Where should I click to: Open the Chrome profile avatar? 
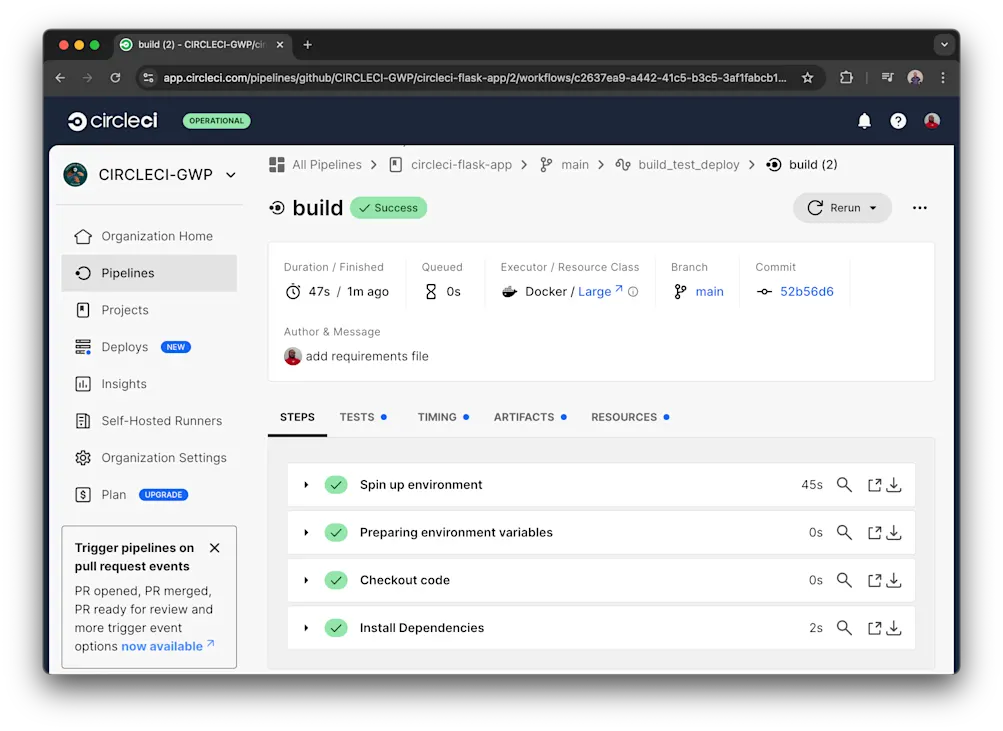click(x=915, y=77)
